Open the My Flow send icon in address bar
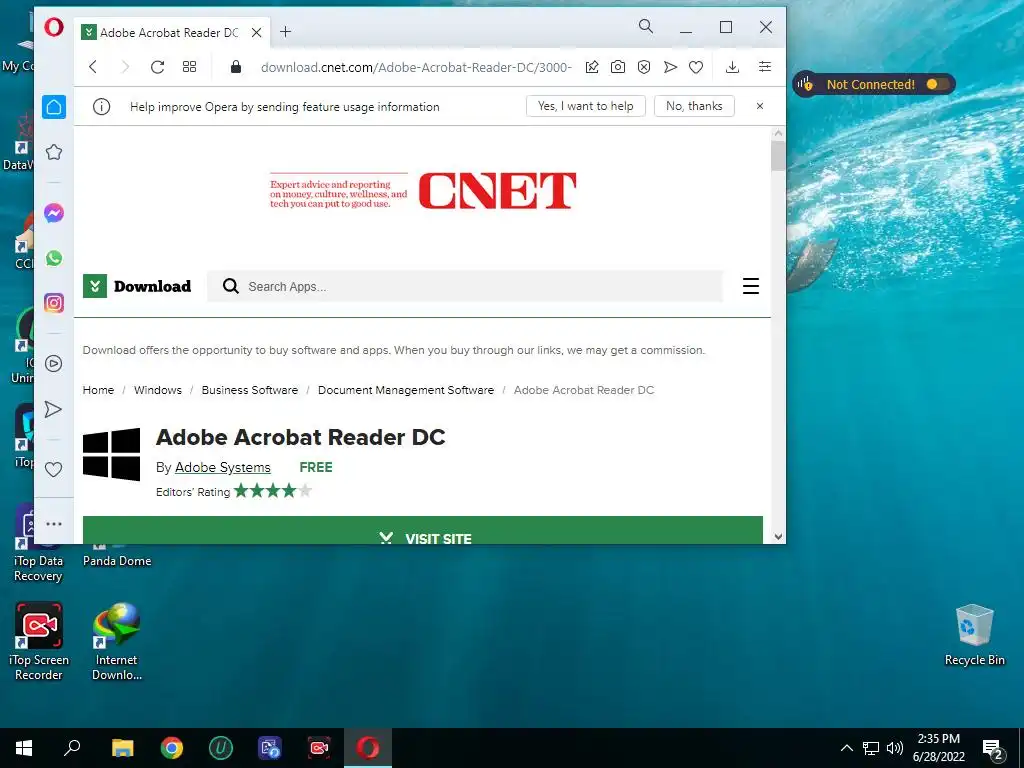Screen dimensions: 1024x768 tap(670, 67)
